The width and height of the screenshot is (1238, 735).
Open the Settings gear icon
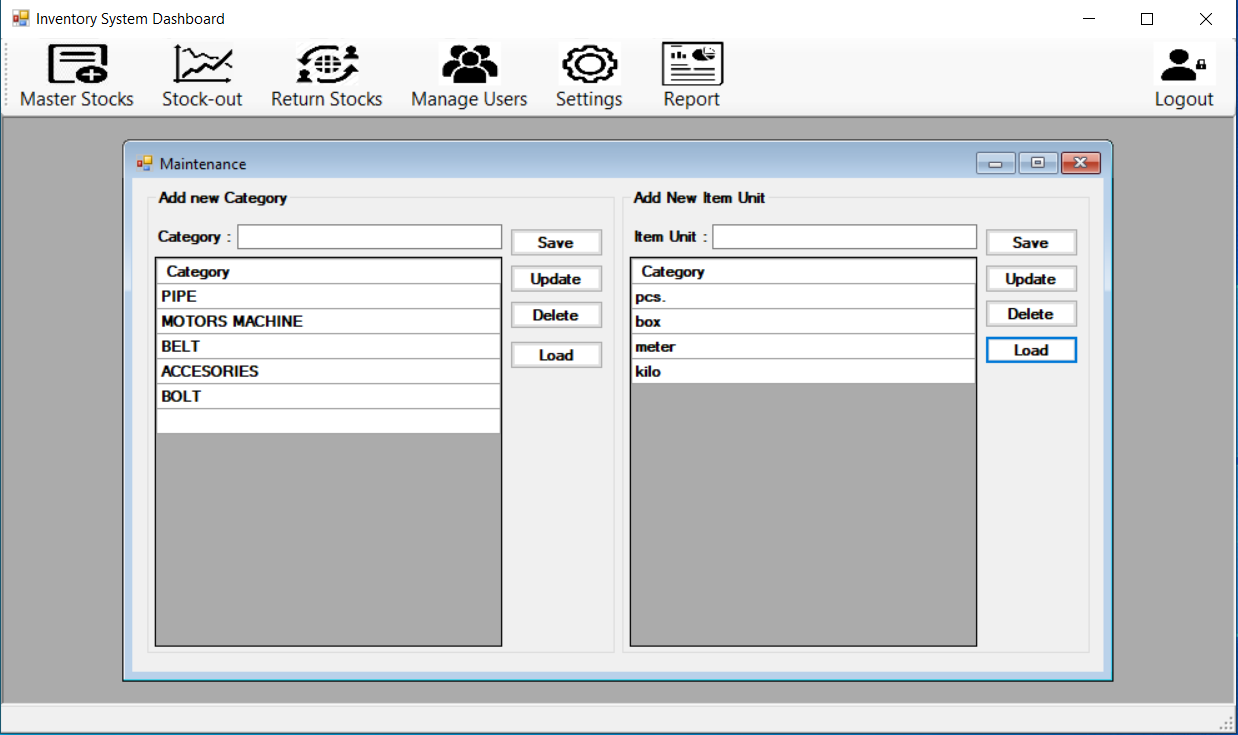589,66
